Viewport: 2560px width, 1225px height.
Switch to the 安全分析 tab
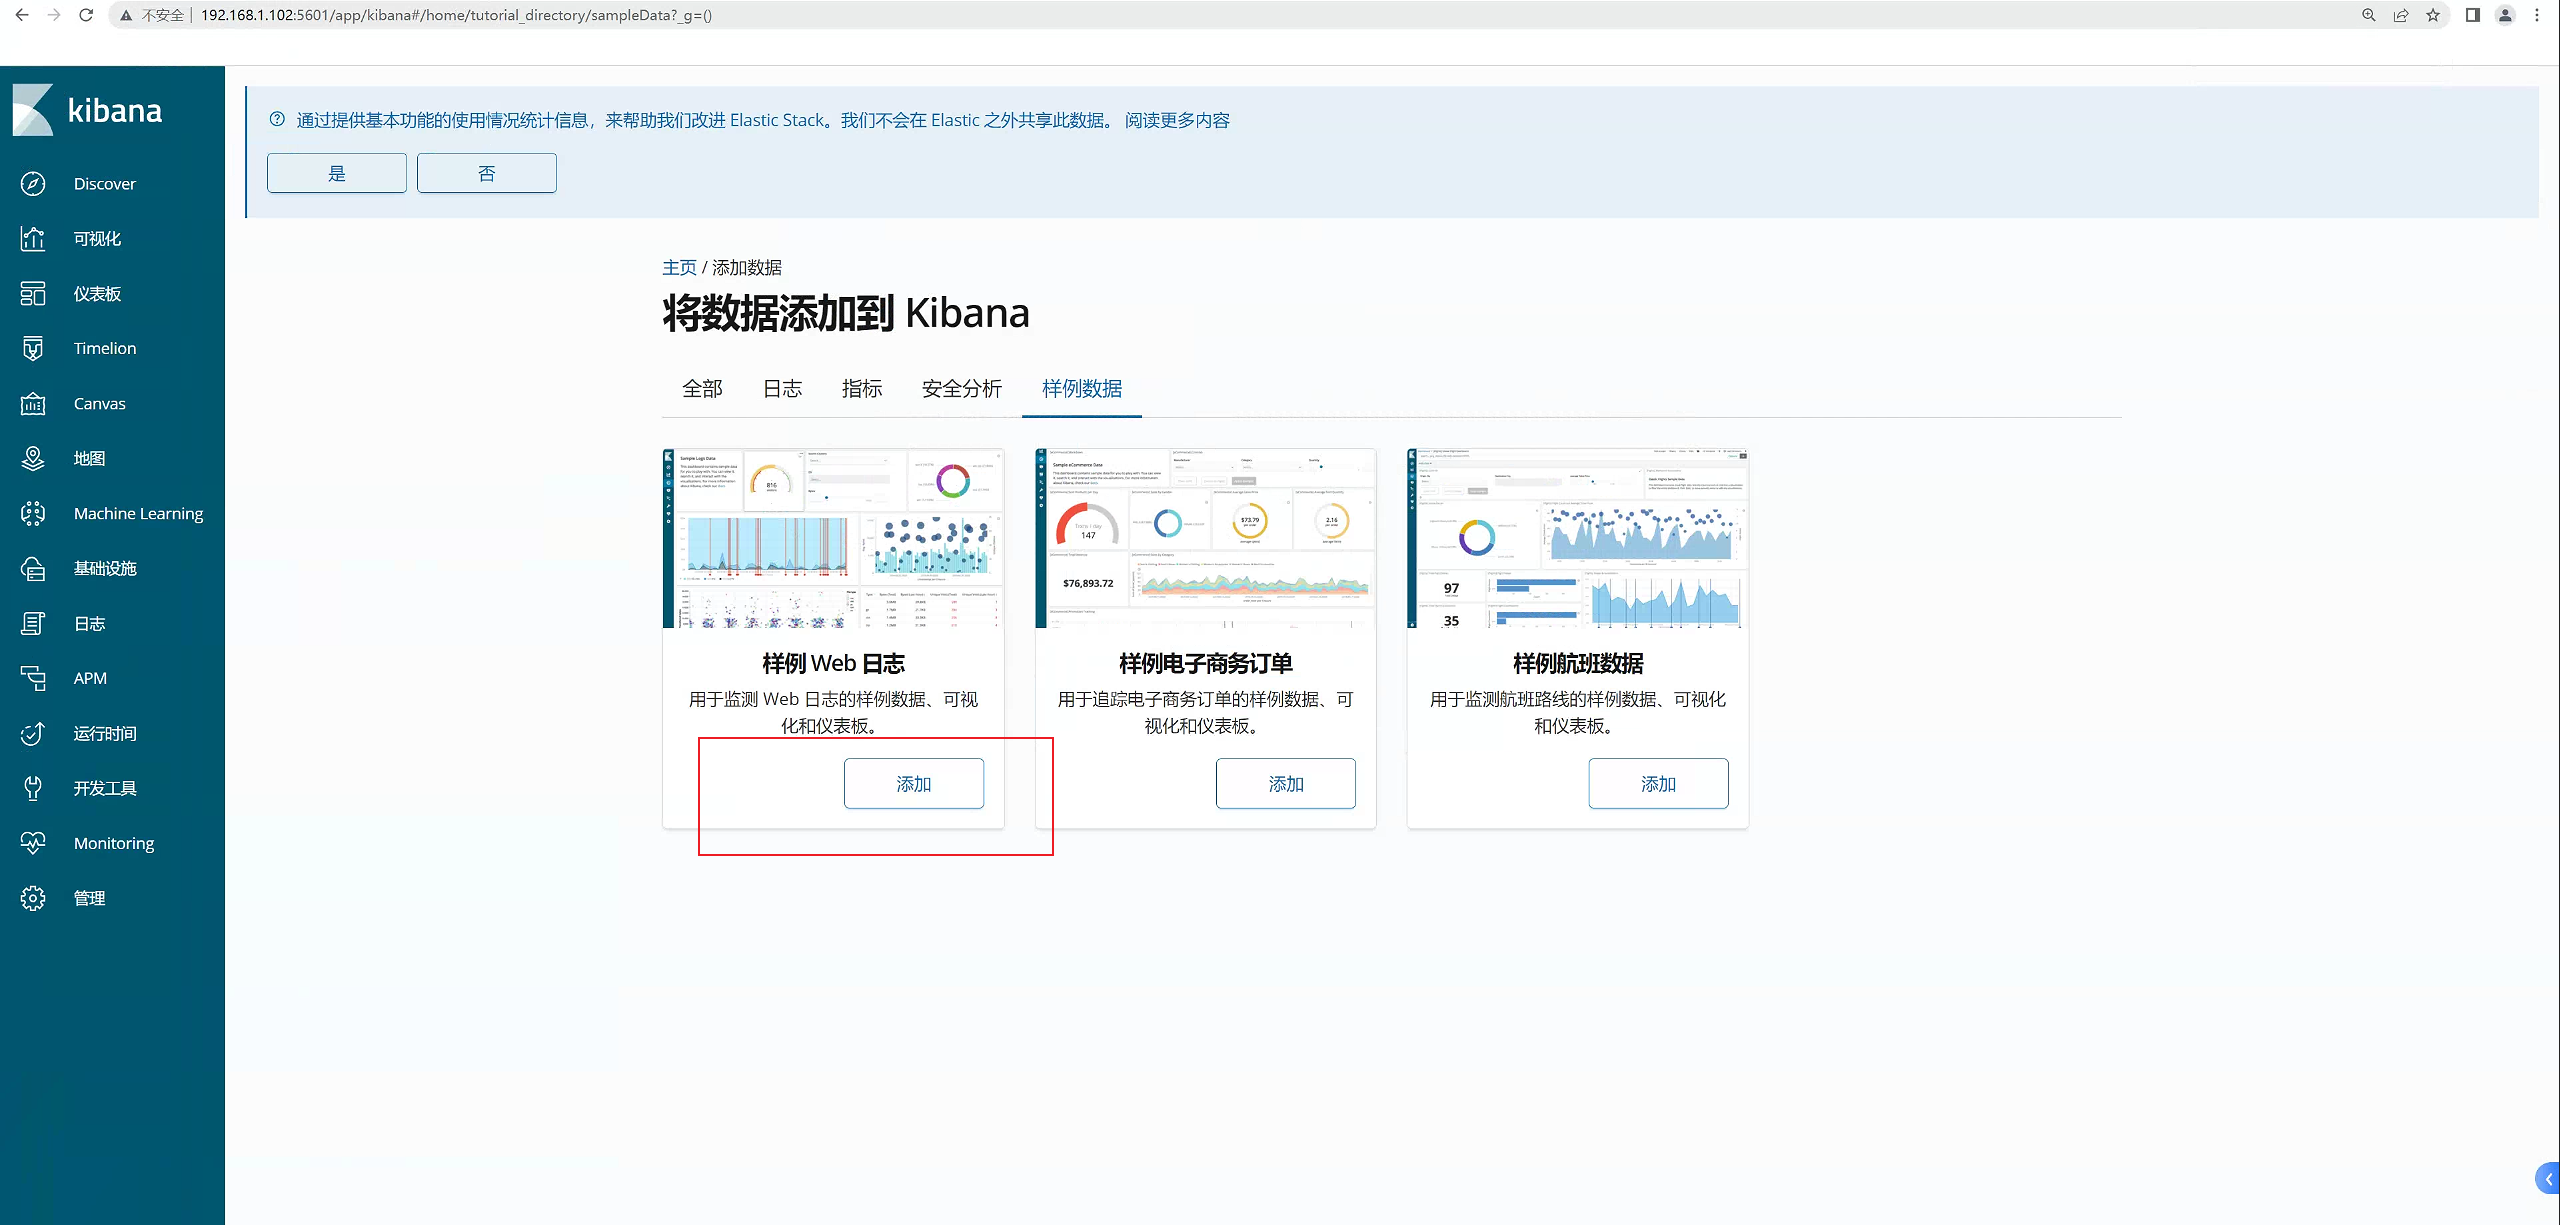[x=962, y=389]
